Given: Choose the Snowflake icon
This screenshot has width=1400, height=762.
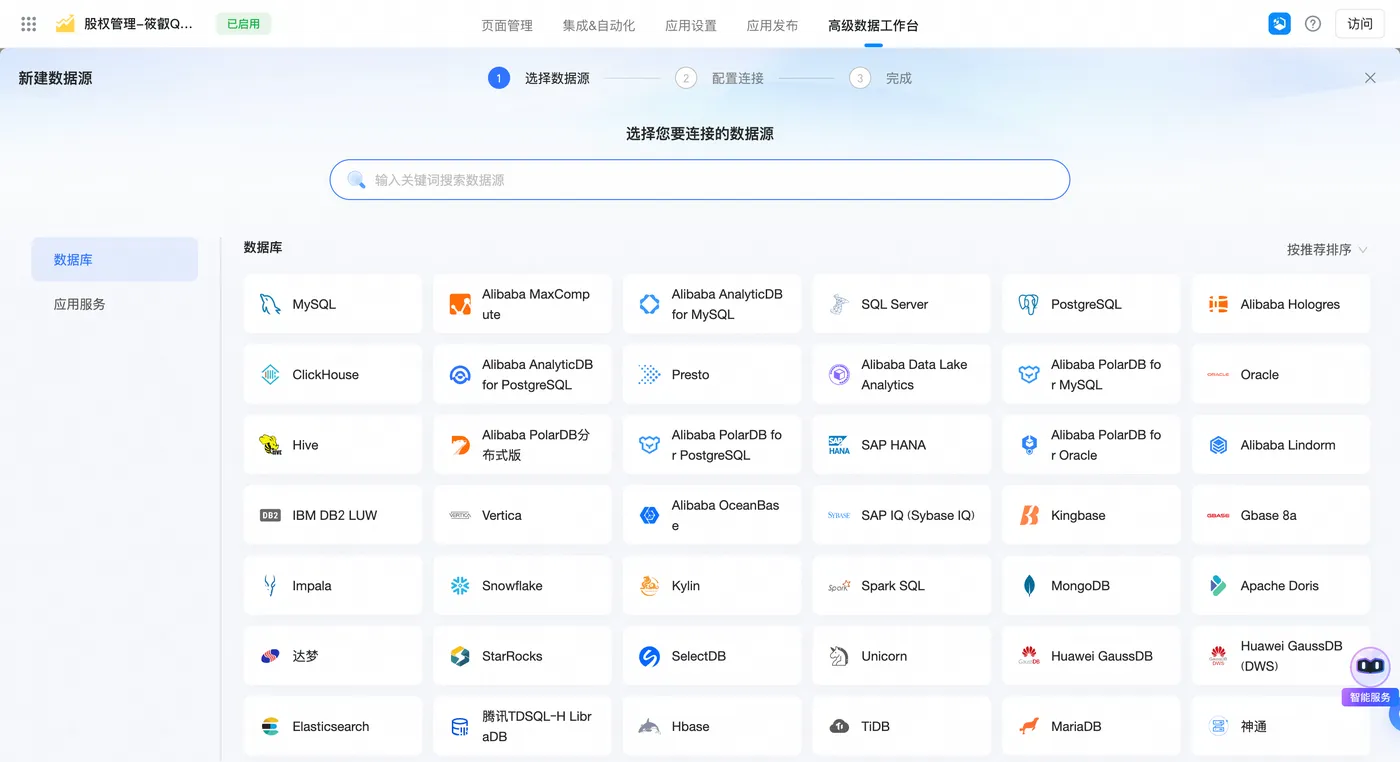Looking at the screenshot, I should click(x=460, y=586).
